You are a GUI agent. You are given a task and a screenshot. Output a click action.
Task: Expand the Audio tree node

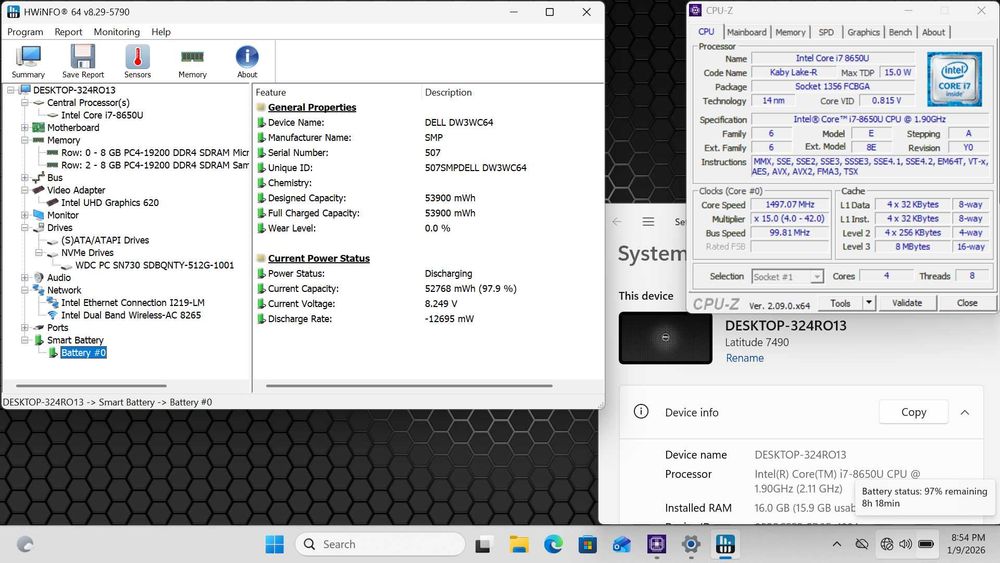(x=24, y=277)
